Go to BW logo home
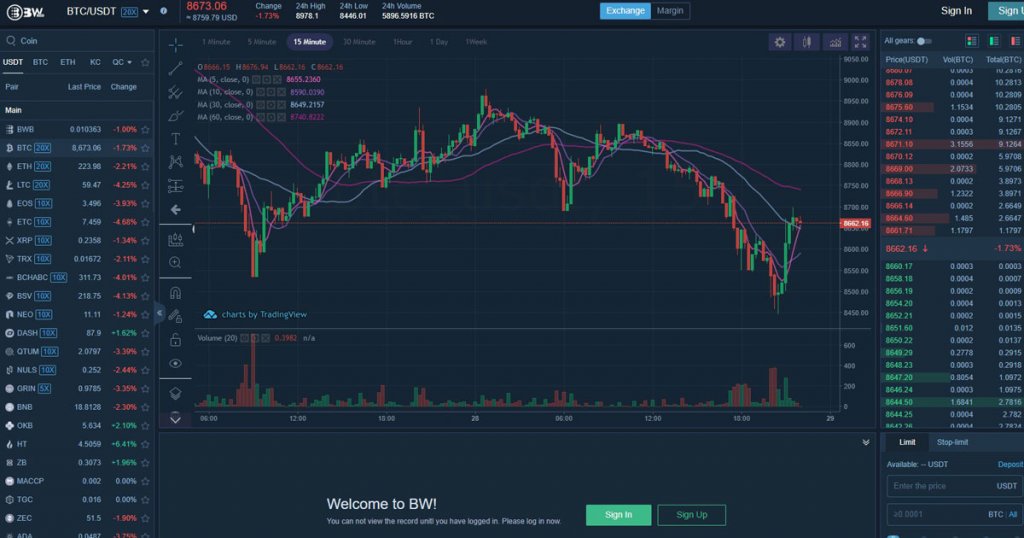This screenshot has height=538, width=1024. [x=25, y=12]
